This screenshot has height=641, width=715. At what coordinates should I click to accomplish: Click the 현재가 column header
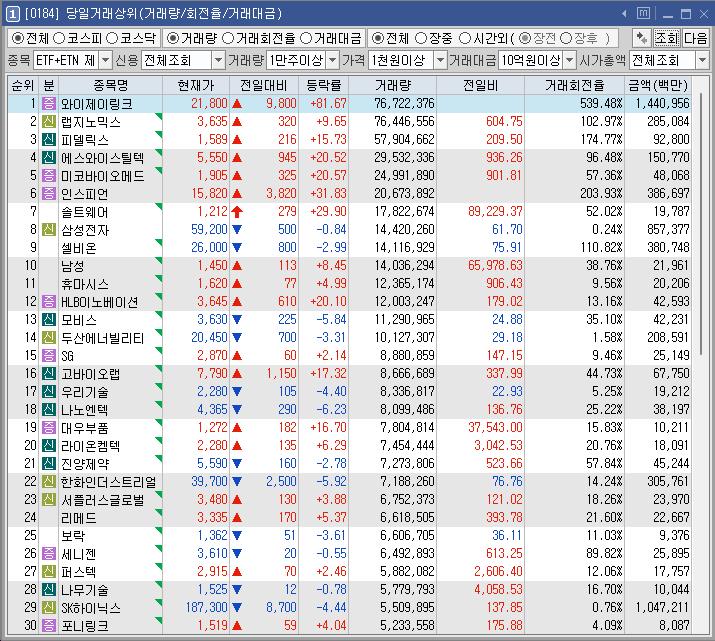[x=196, y=85]
